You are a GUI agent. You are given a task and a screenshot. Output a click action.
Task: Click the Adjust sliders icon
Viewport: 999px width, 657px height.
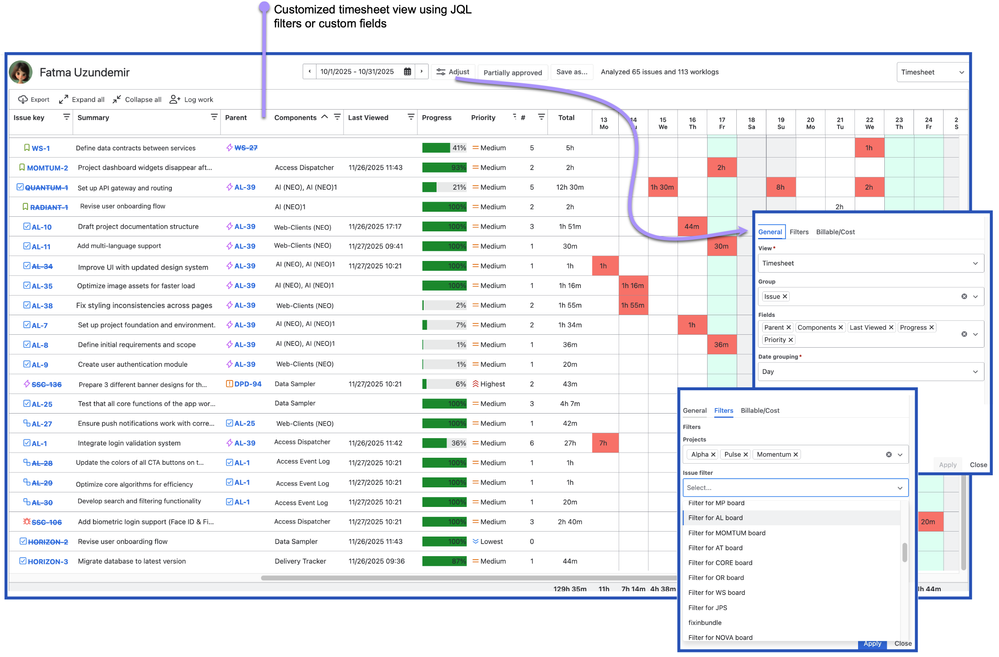click(x=441, y=72)
